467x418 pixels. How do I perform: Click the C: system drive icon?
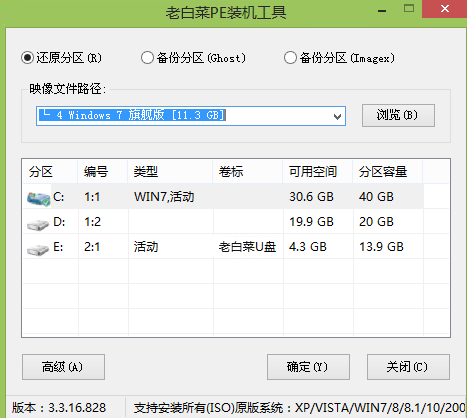coord(38,199)
